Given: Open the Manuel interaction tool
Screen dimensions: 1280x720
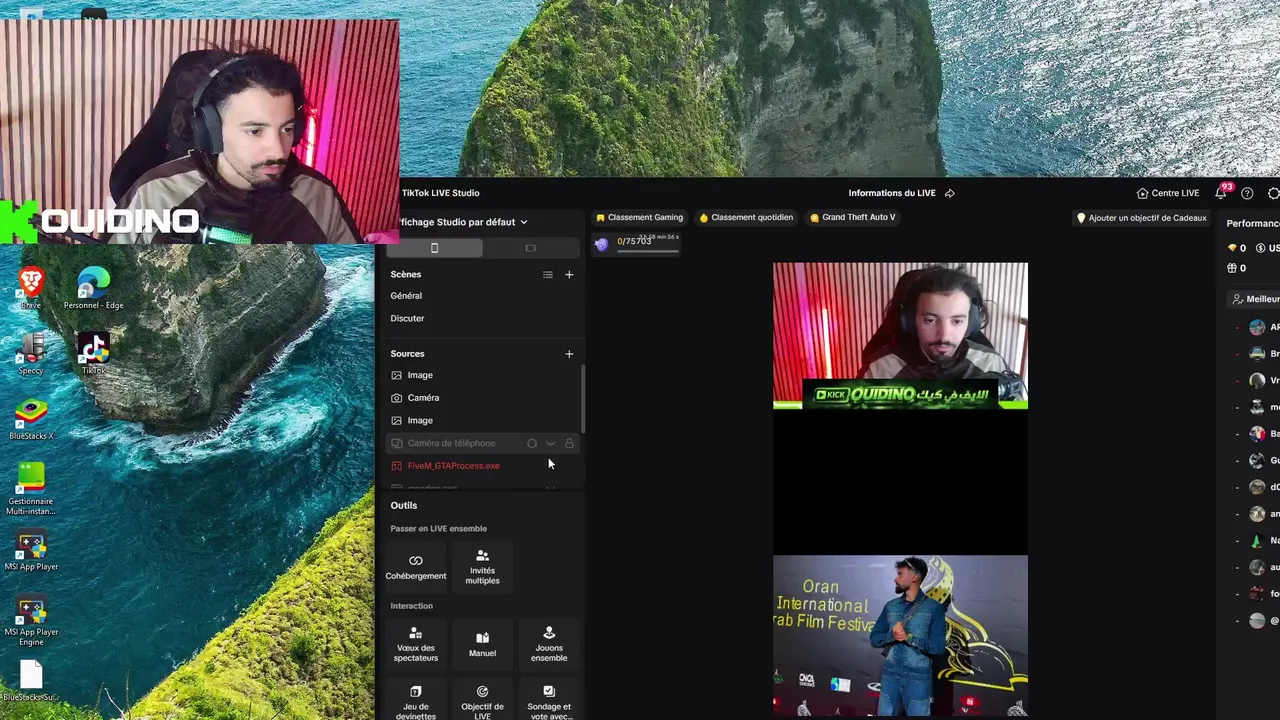Looking at the screenshot, I should 482,644.
